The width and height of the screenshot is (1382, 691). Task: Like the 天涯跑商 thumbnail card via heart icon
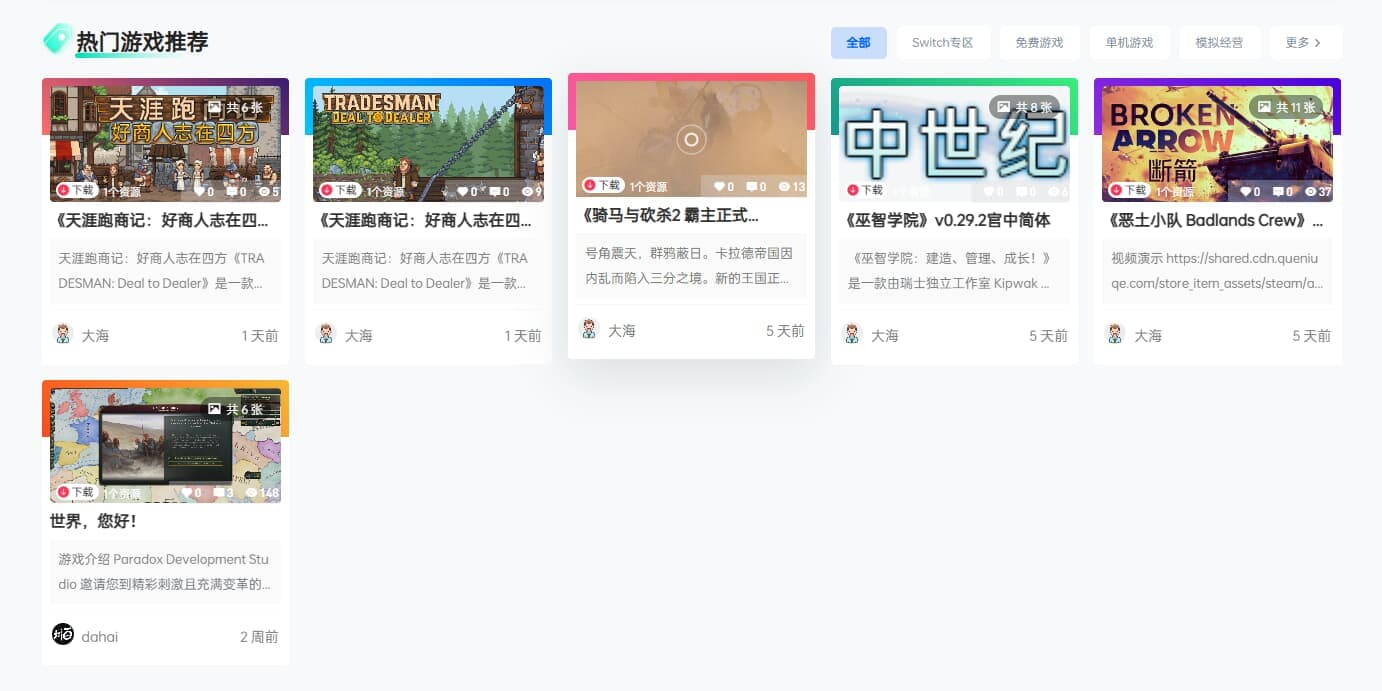(x=199, y=191)
